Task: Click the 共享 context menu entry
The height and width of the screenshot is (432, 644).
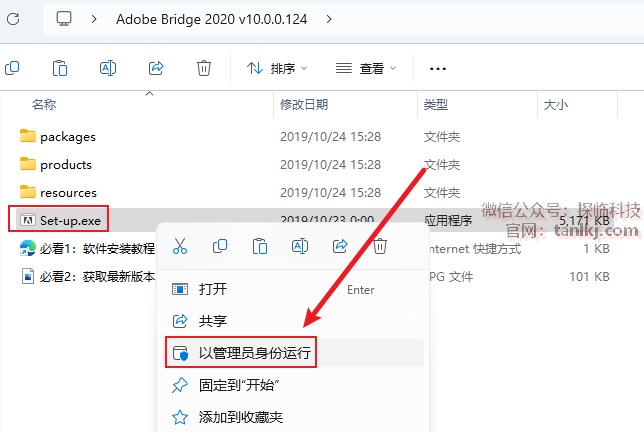Action: click(213, 321)
